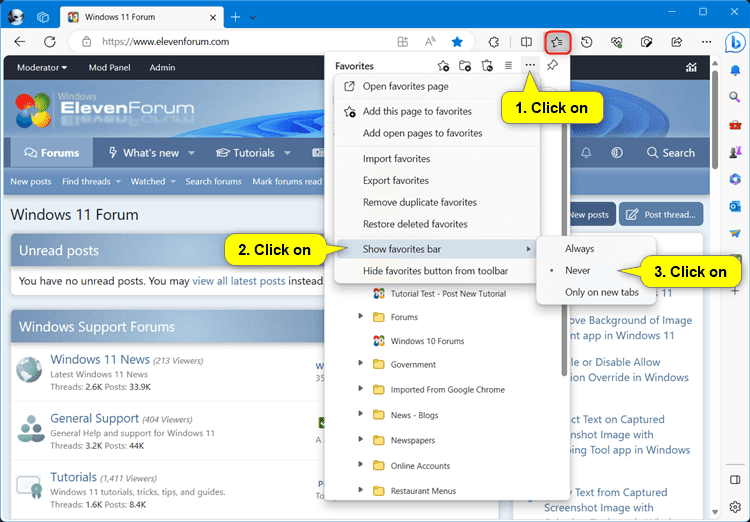
Task: Open the History toolbar icon
Action: [587, 42]
